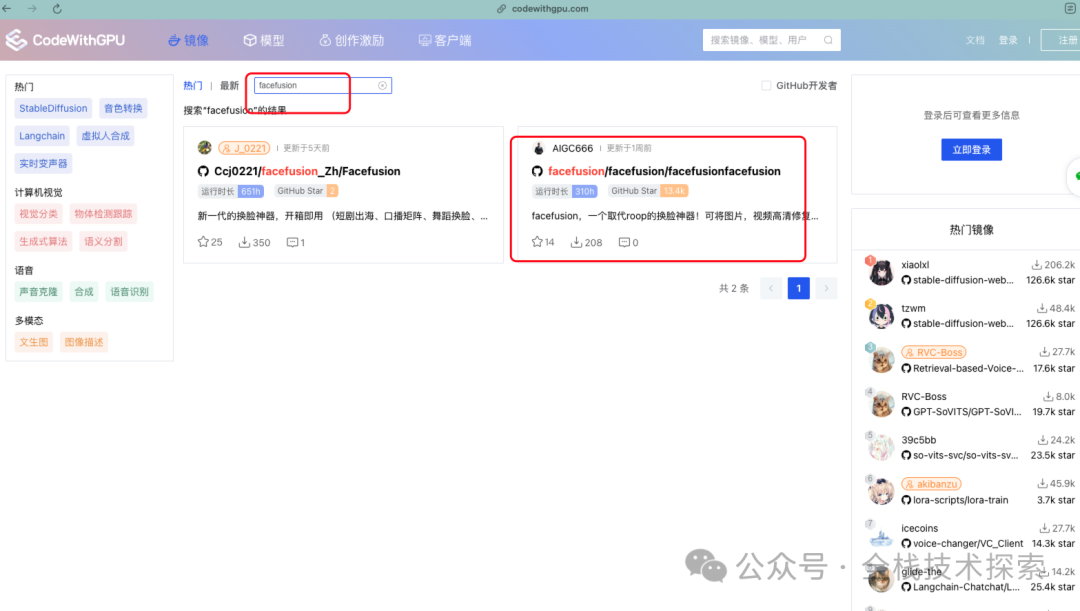Image resolution: width=1080 pixels, height=611 pixels.
Task: Click 文档 link in header
Action: click(x=975, y=40)
